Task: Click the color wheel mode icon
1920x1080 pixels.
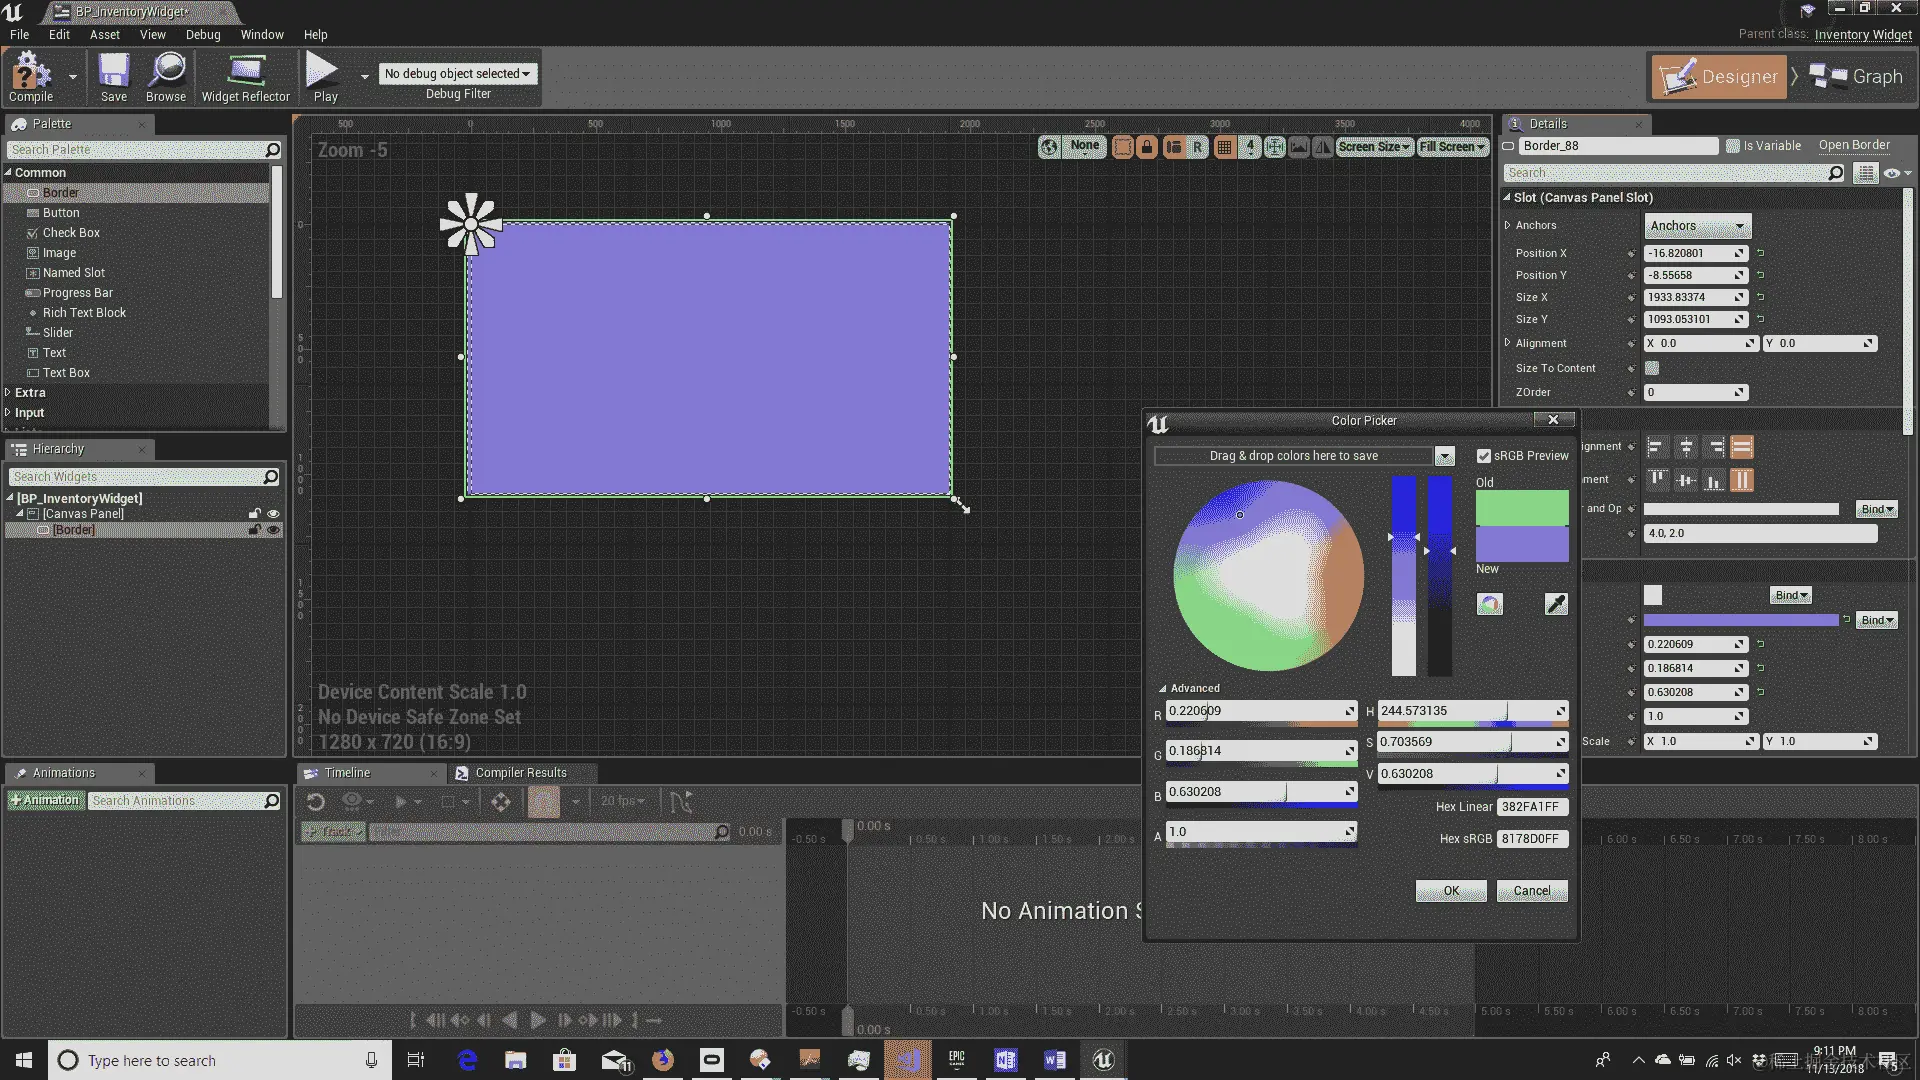Action: pos(1490,604)
